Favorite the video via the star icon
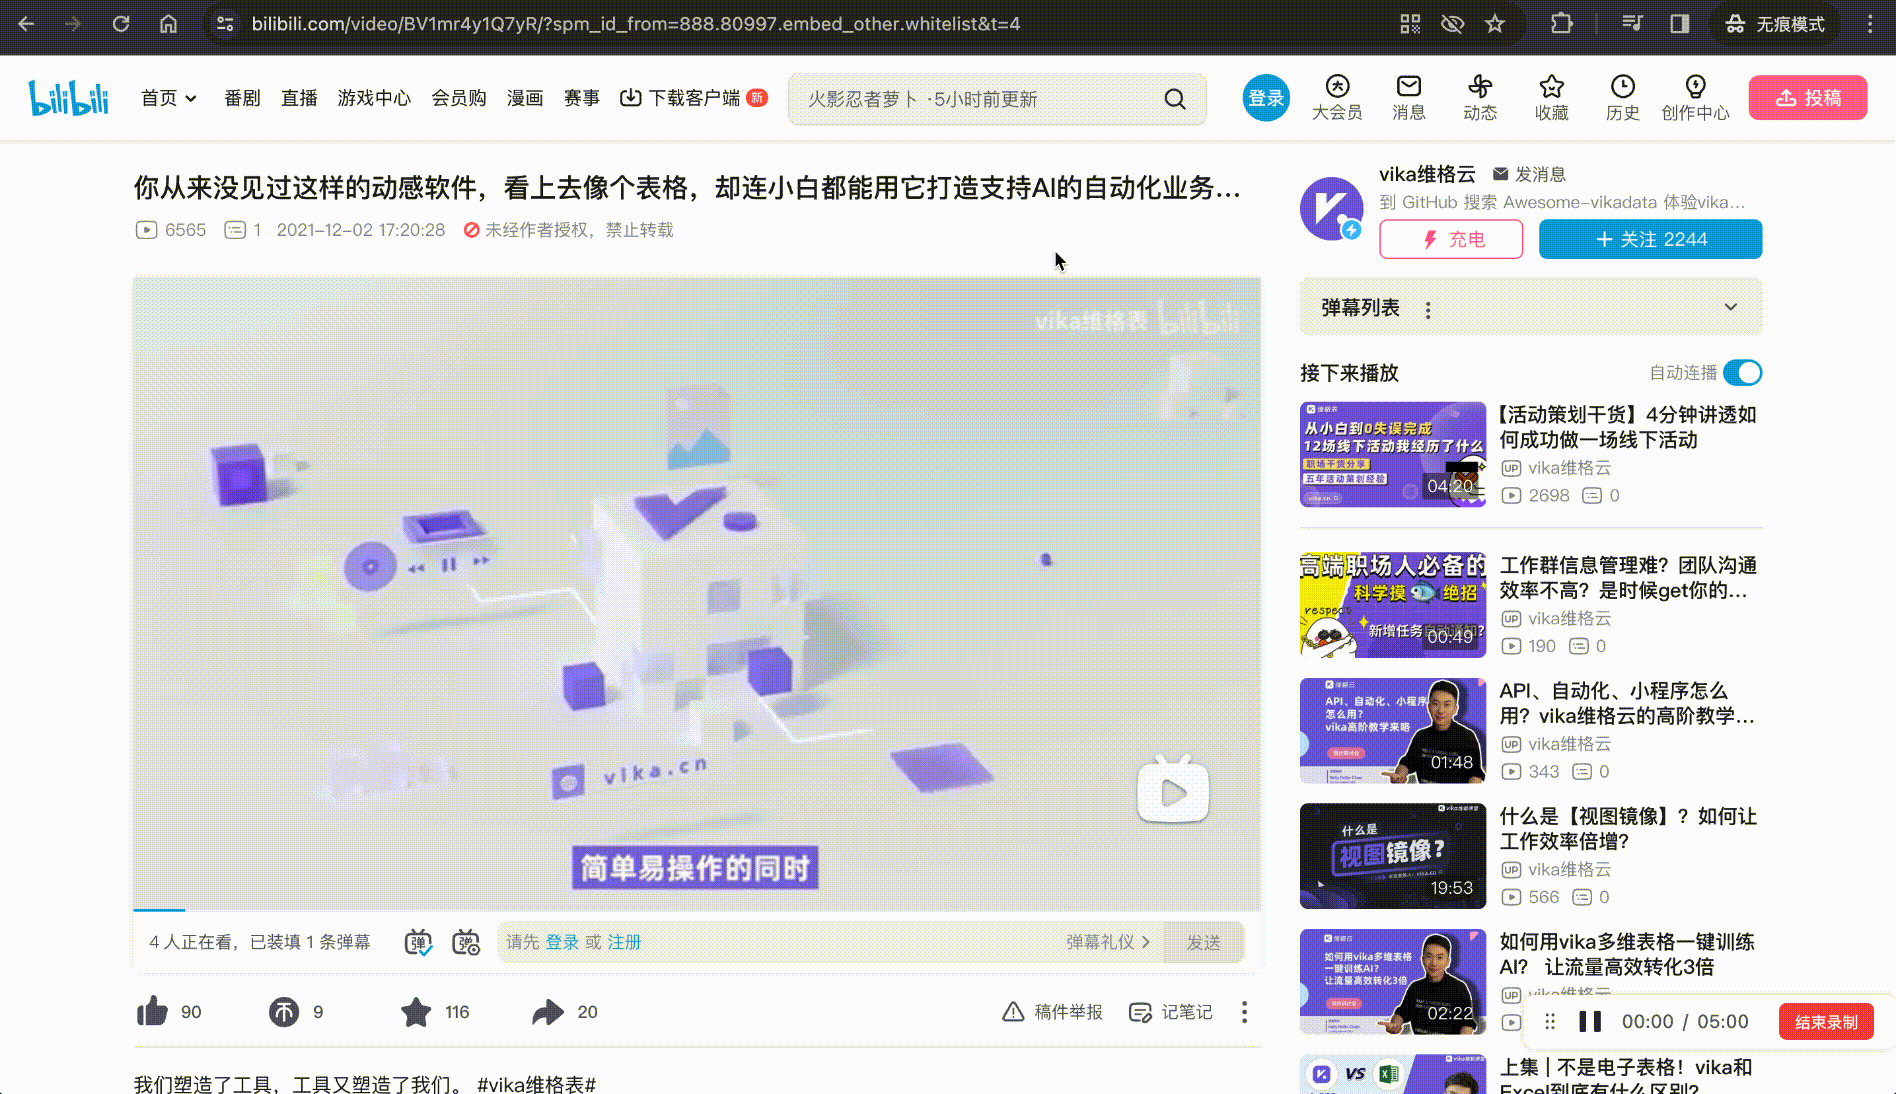 tap(416, 1011)
